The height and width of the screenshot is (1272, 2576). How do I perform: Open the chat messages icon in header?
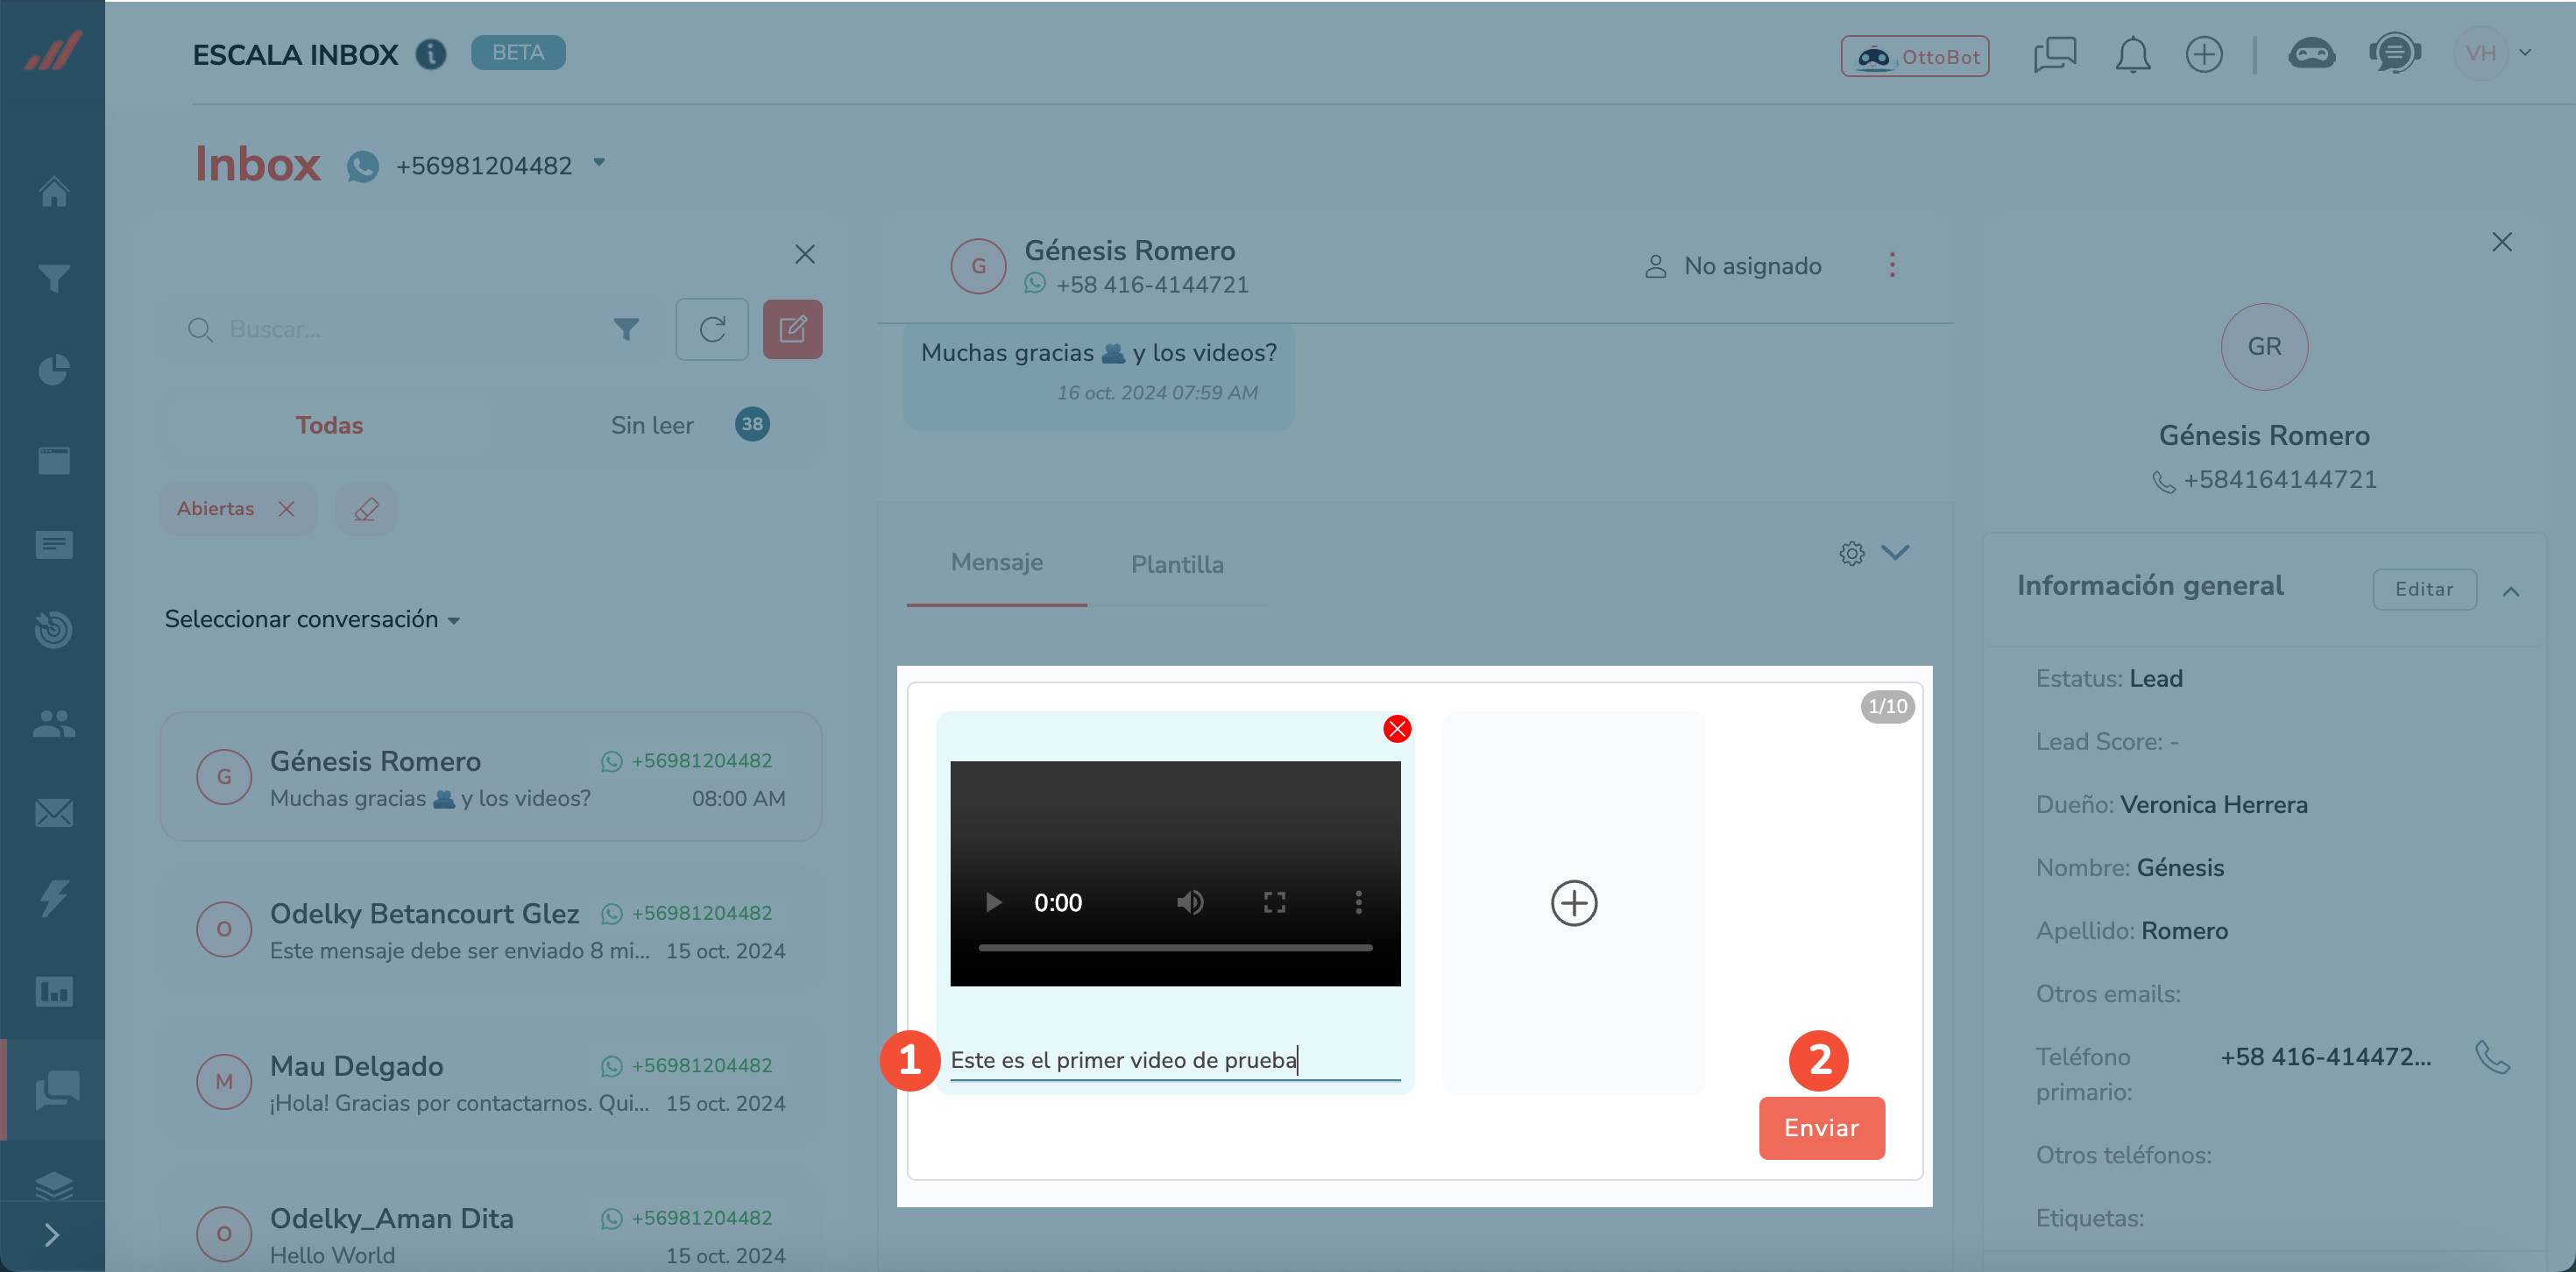pos(2055,54)
